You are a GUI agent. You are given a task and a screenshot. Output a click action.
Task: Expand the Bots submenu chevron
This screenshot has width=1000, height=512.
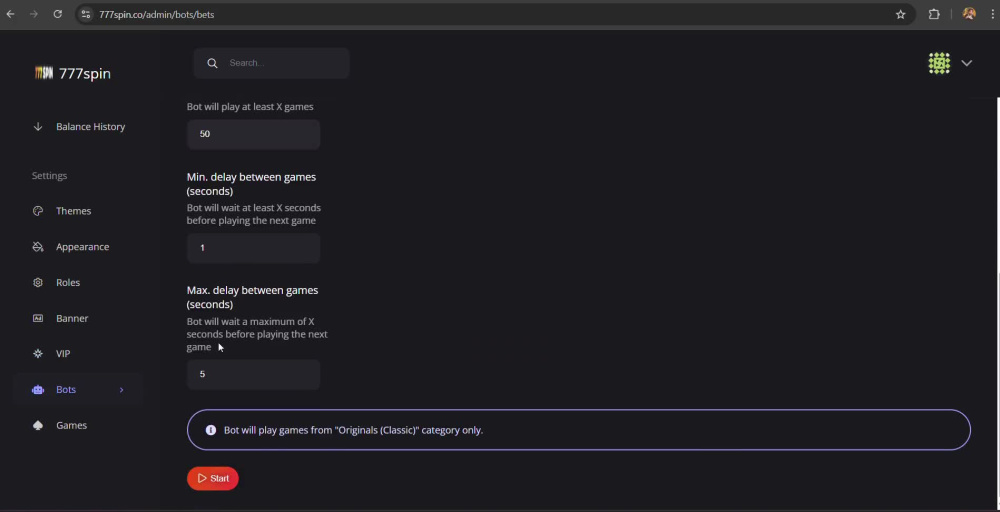(121, 390)
